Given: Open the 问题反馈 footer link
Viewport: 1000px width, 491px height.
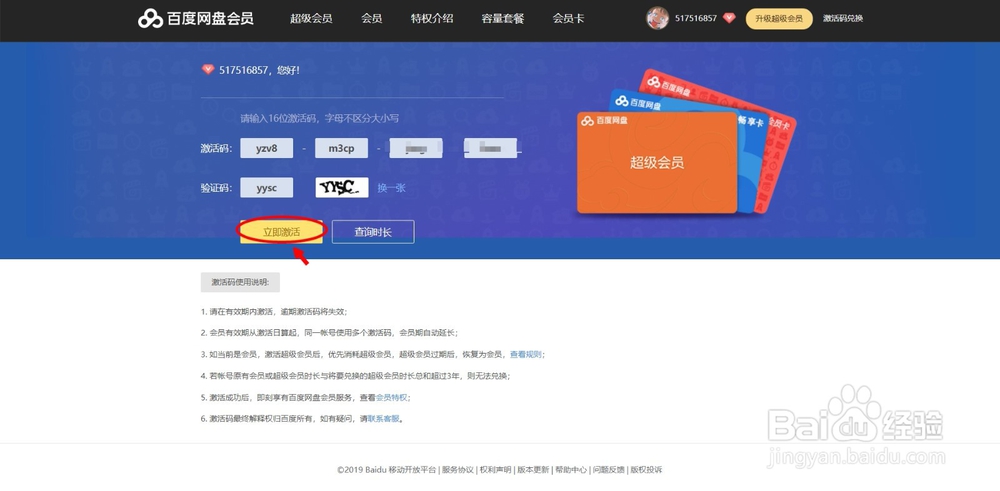Looking at the screenshot, I should [608, 470].
